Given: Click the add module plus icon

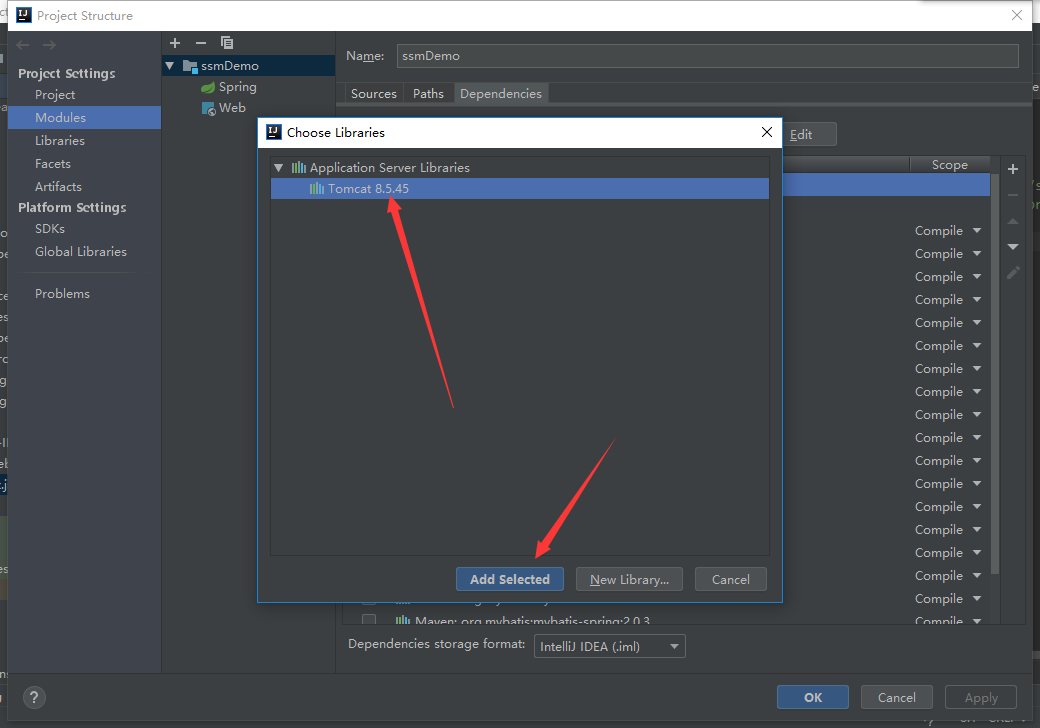Looking at the screenshot, I should click(x=175, y=43).
